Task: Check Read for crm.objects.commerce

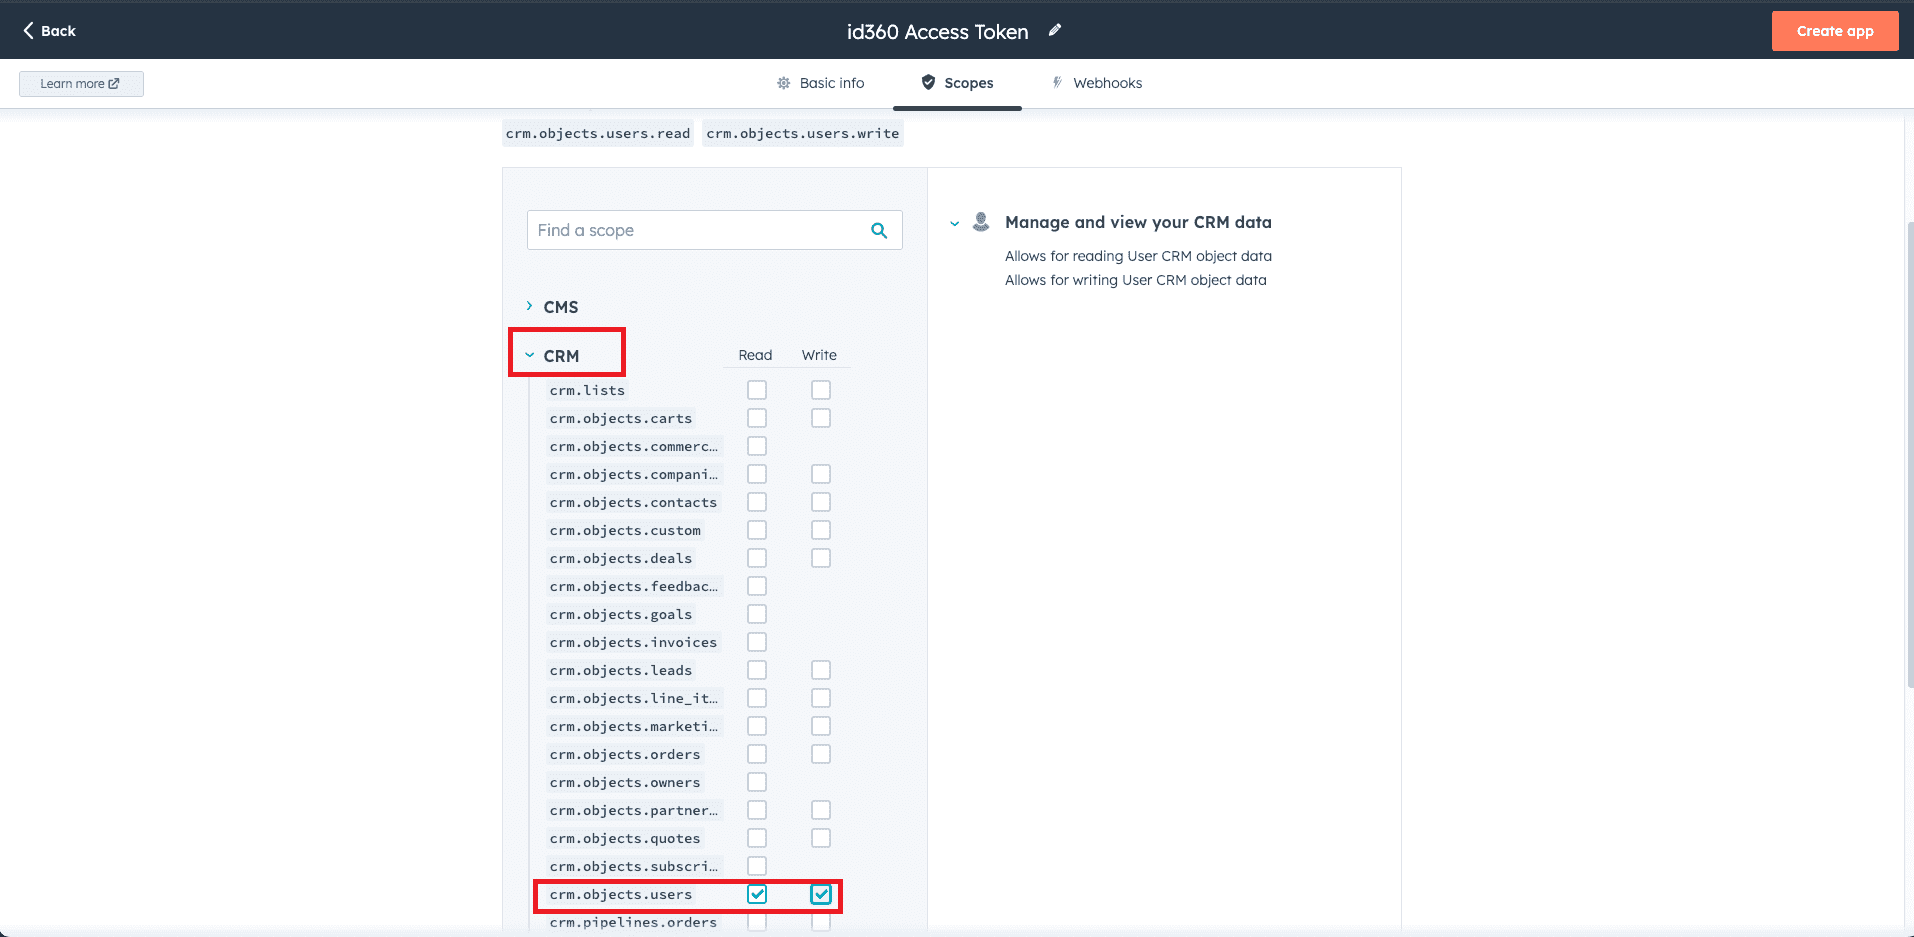Action: coord(757,446)
